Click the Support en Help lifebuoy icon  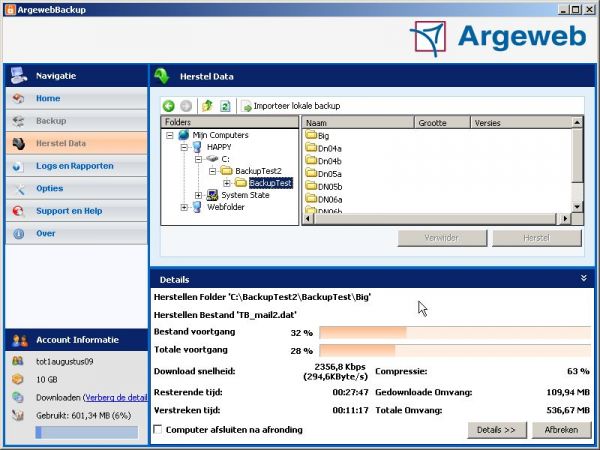click(18, 211)
